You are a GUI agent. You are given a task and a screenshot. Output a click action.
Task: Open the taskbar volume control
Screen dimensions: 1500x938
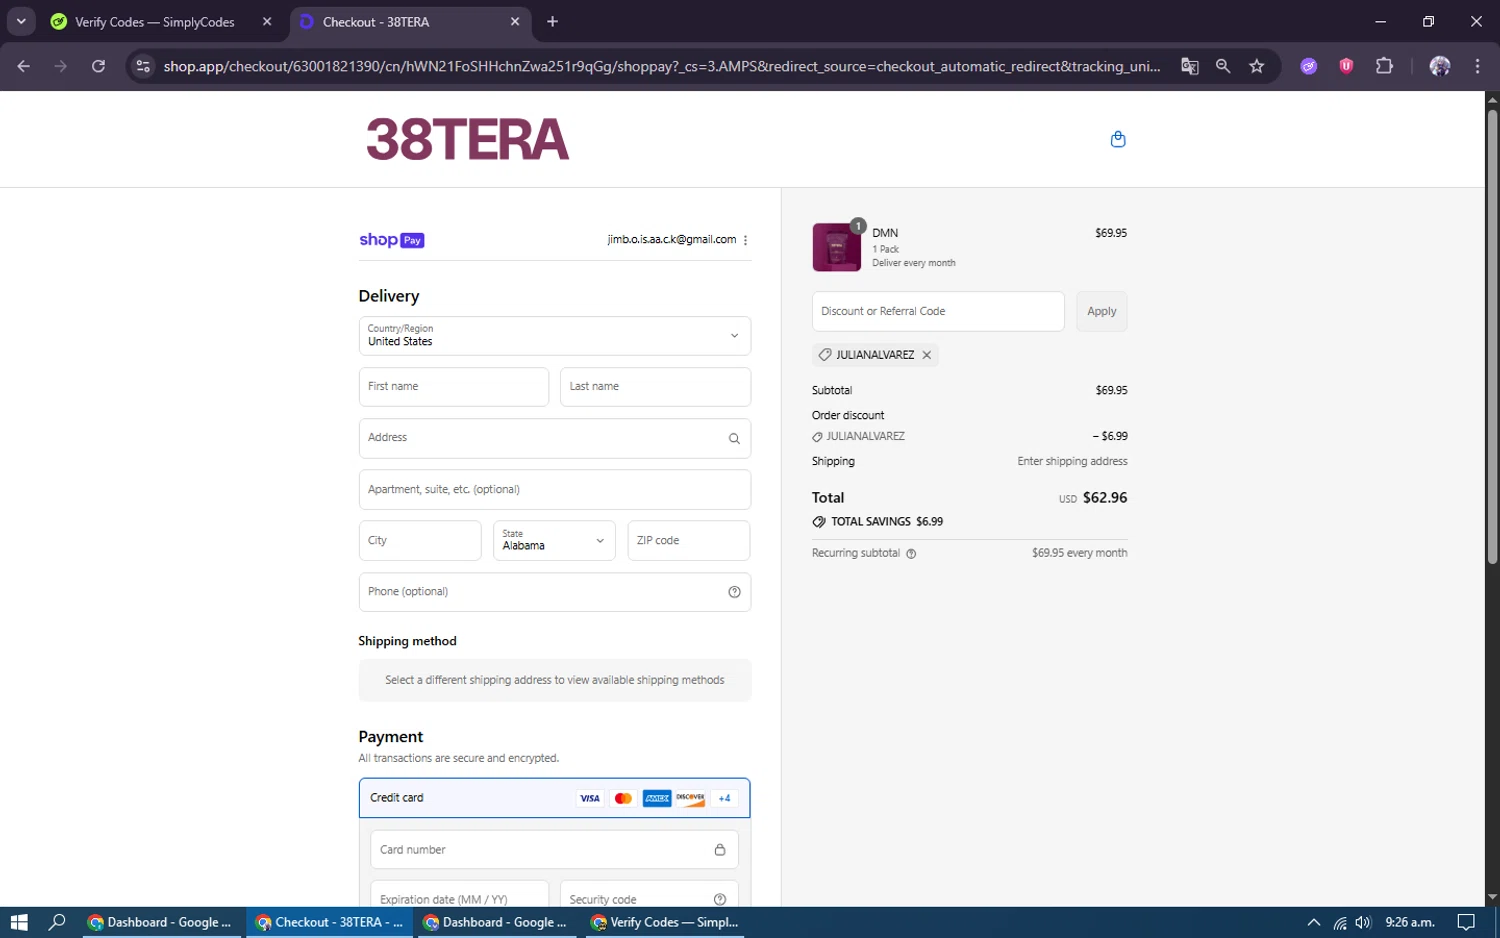pyautogui.click(x=1363, y=922)
